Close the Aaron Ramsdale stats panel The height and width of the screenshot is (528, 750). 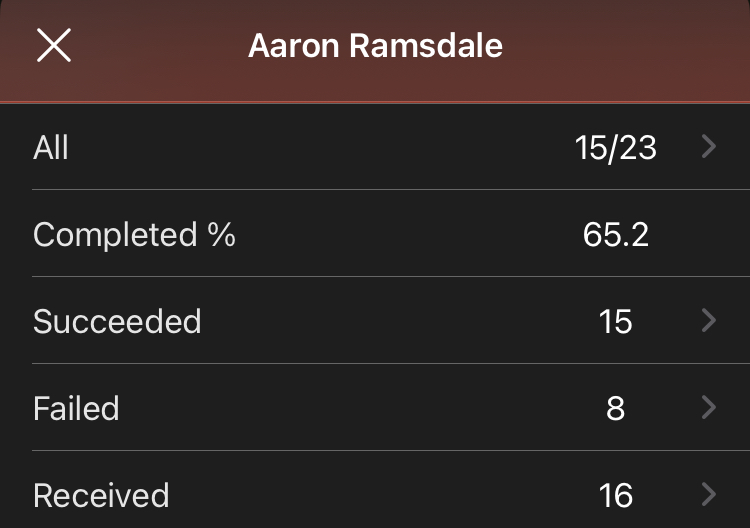coord(54,45)
